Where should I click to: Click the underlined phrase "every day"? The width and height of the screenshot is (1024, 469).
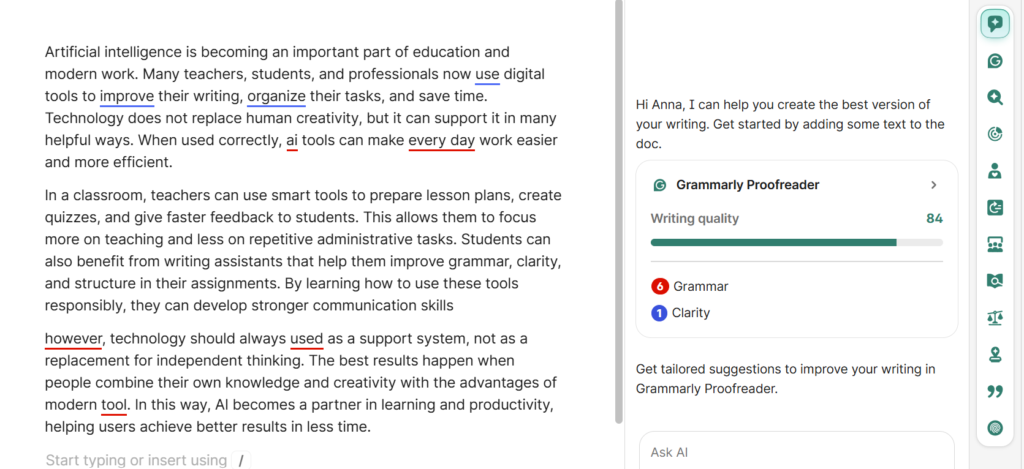coord(441,140)
